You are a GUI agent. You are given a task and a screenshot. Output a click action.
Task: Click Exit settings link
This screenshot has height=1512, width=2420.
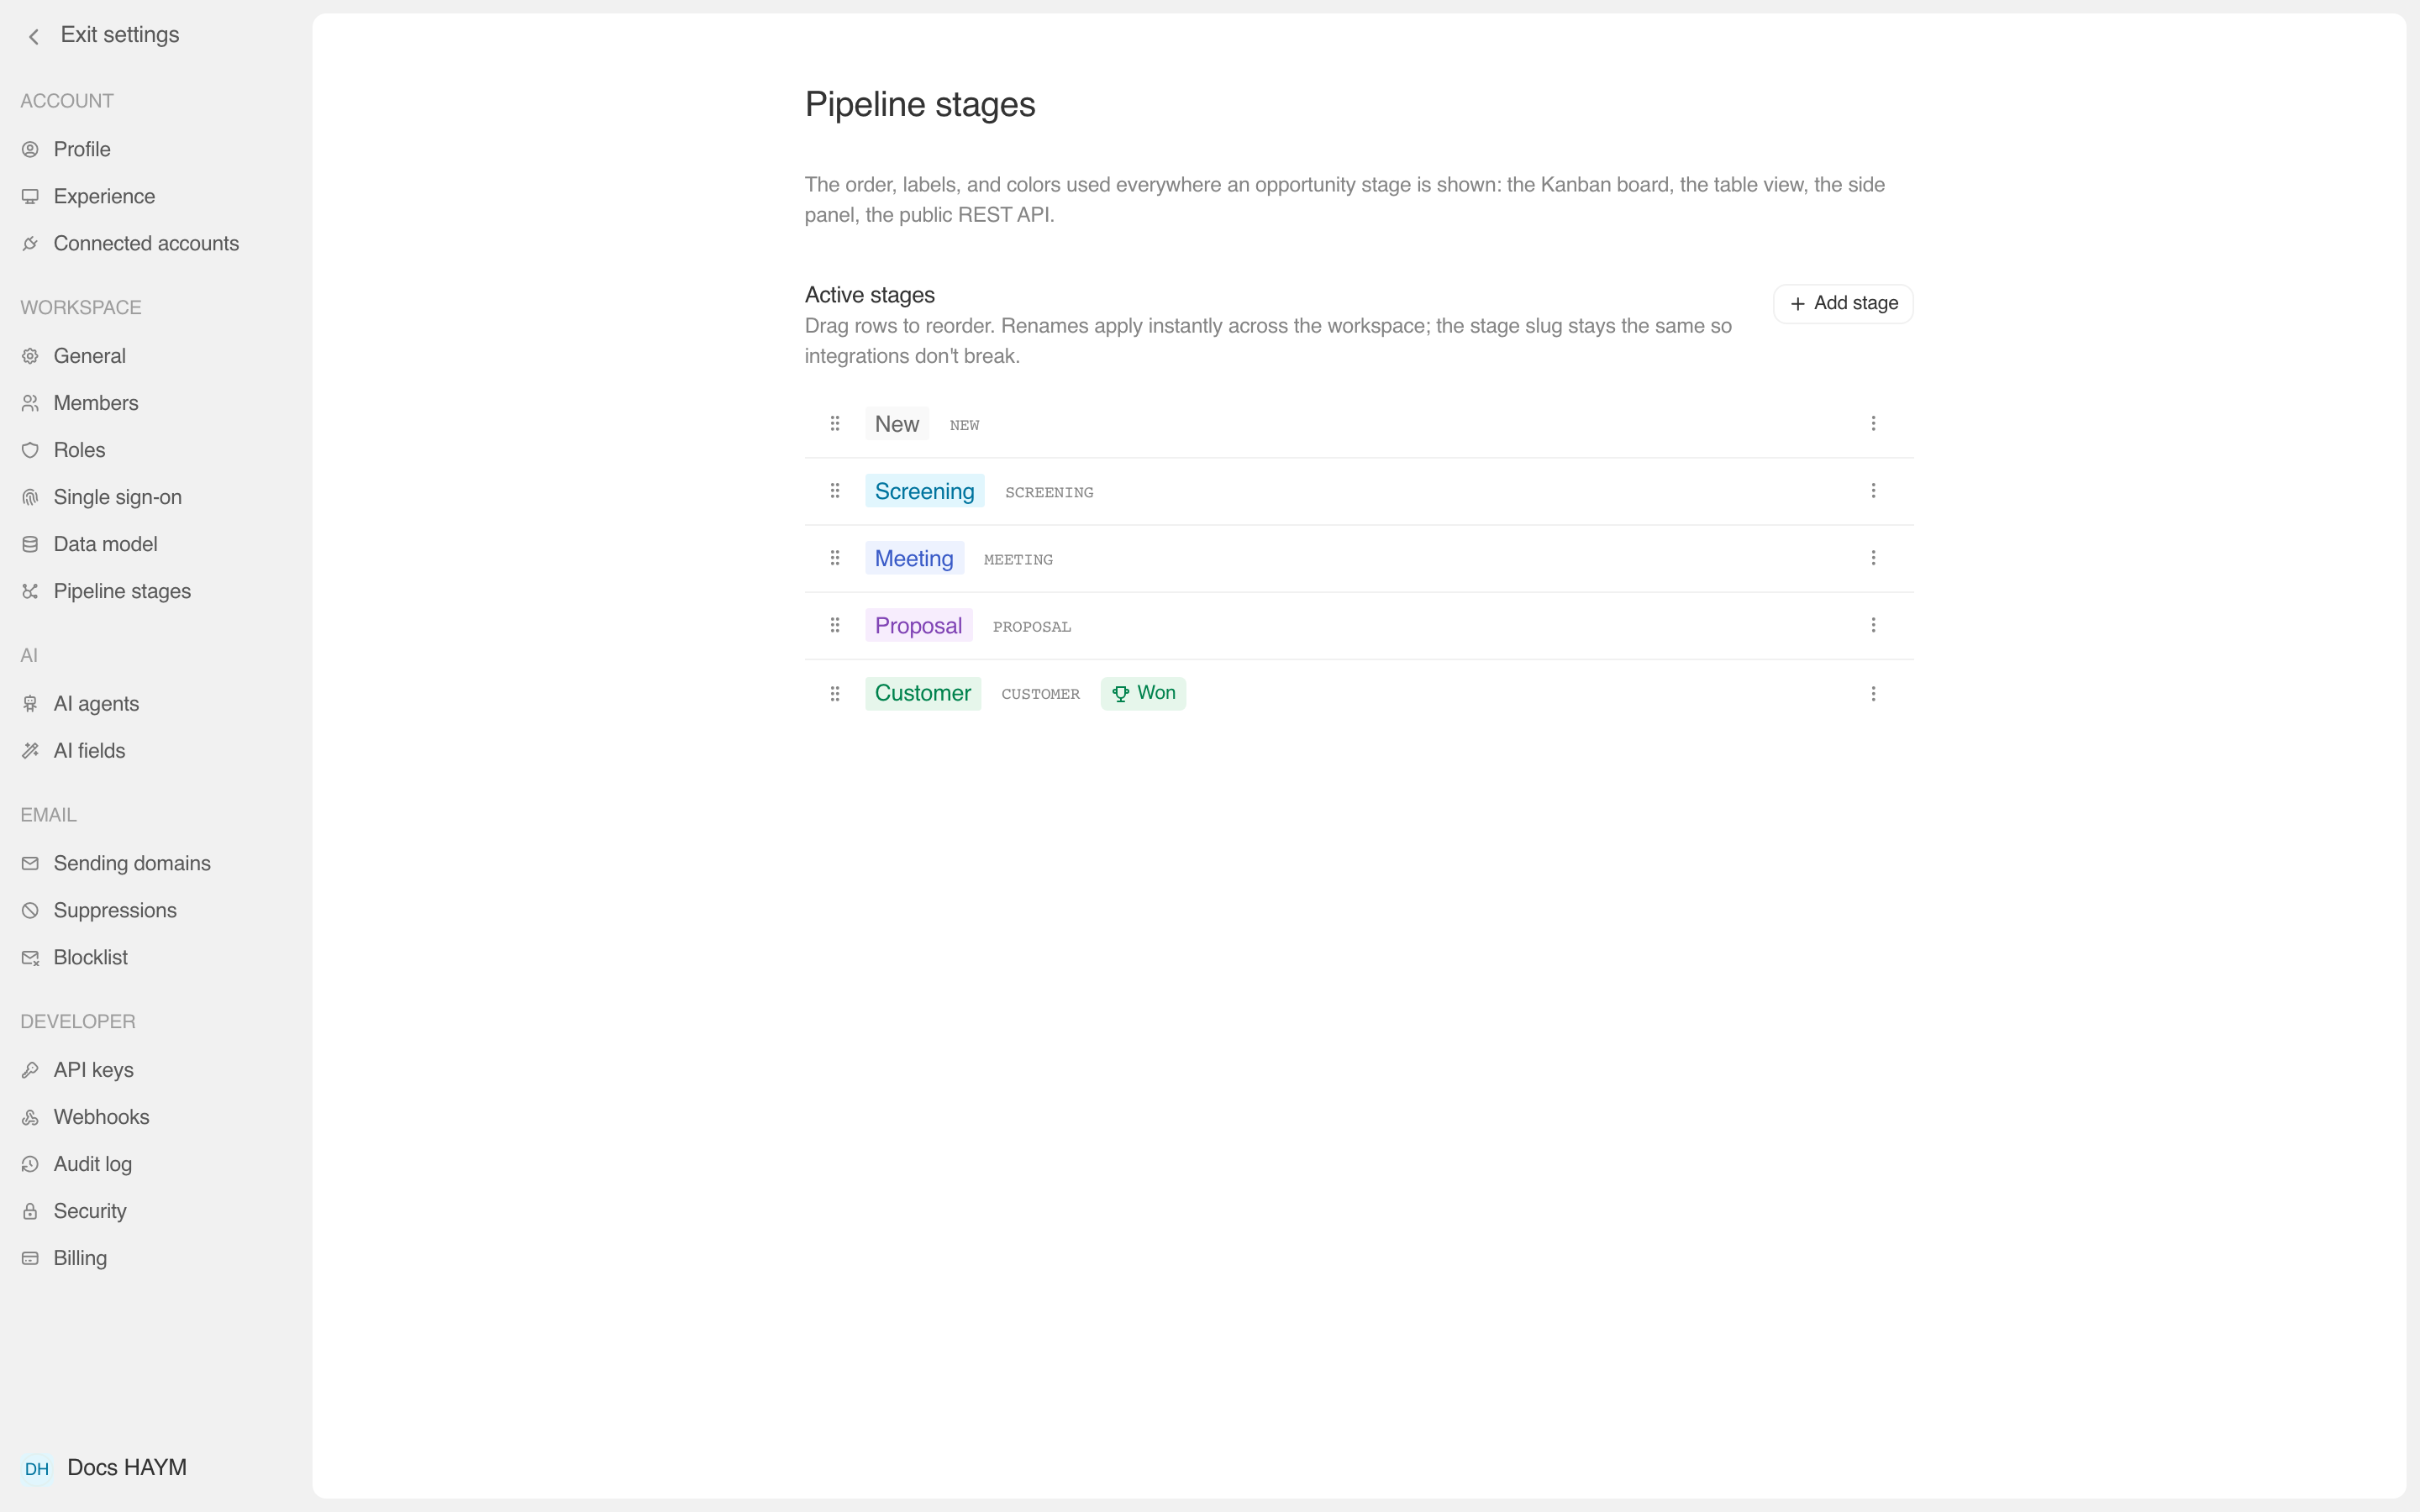(120, 35)
